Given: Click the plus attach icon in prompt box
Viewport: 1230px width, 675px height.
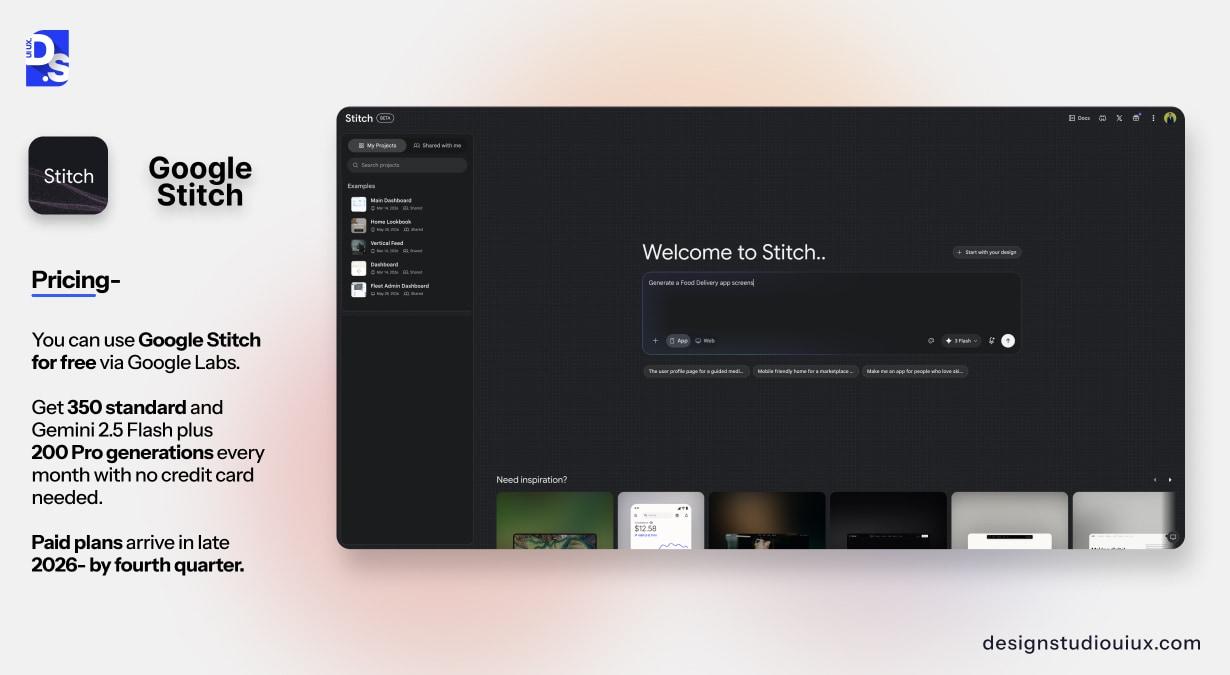Looking at the screenshot, I should (x=655, y=341).
